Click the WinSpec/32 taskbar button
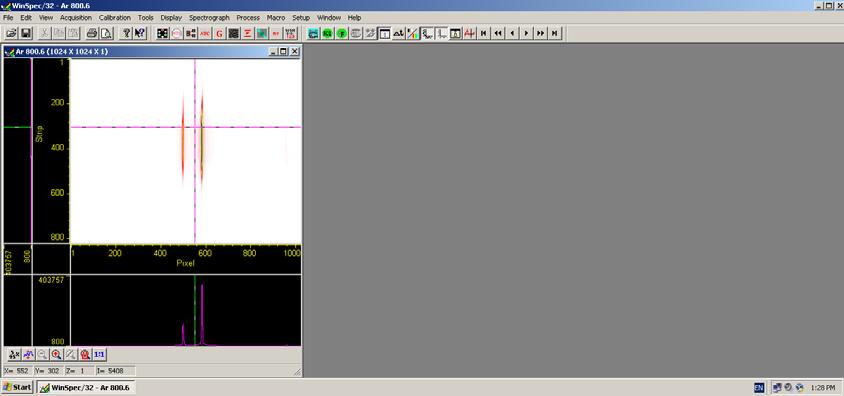The image size is (844, 396). coord(86,387)
